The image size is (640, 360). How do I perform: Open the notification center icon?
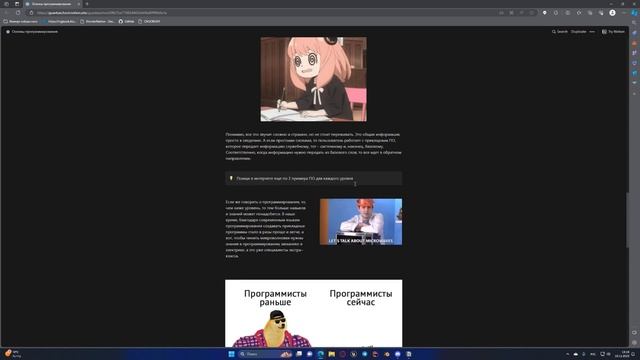click(x=634, y=354)
